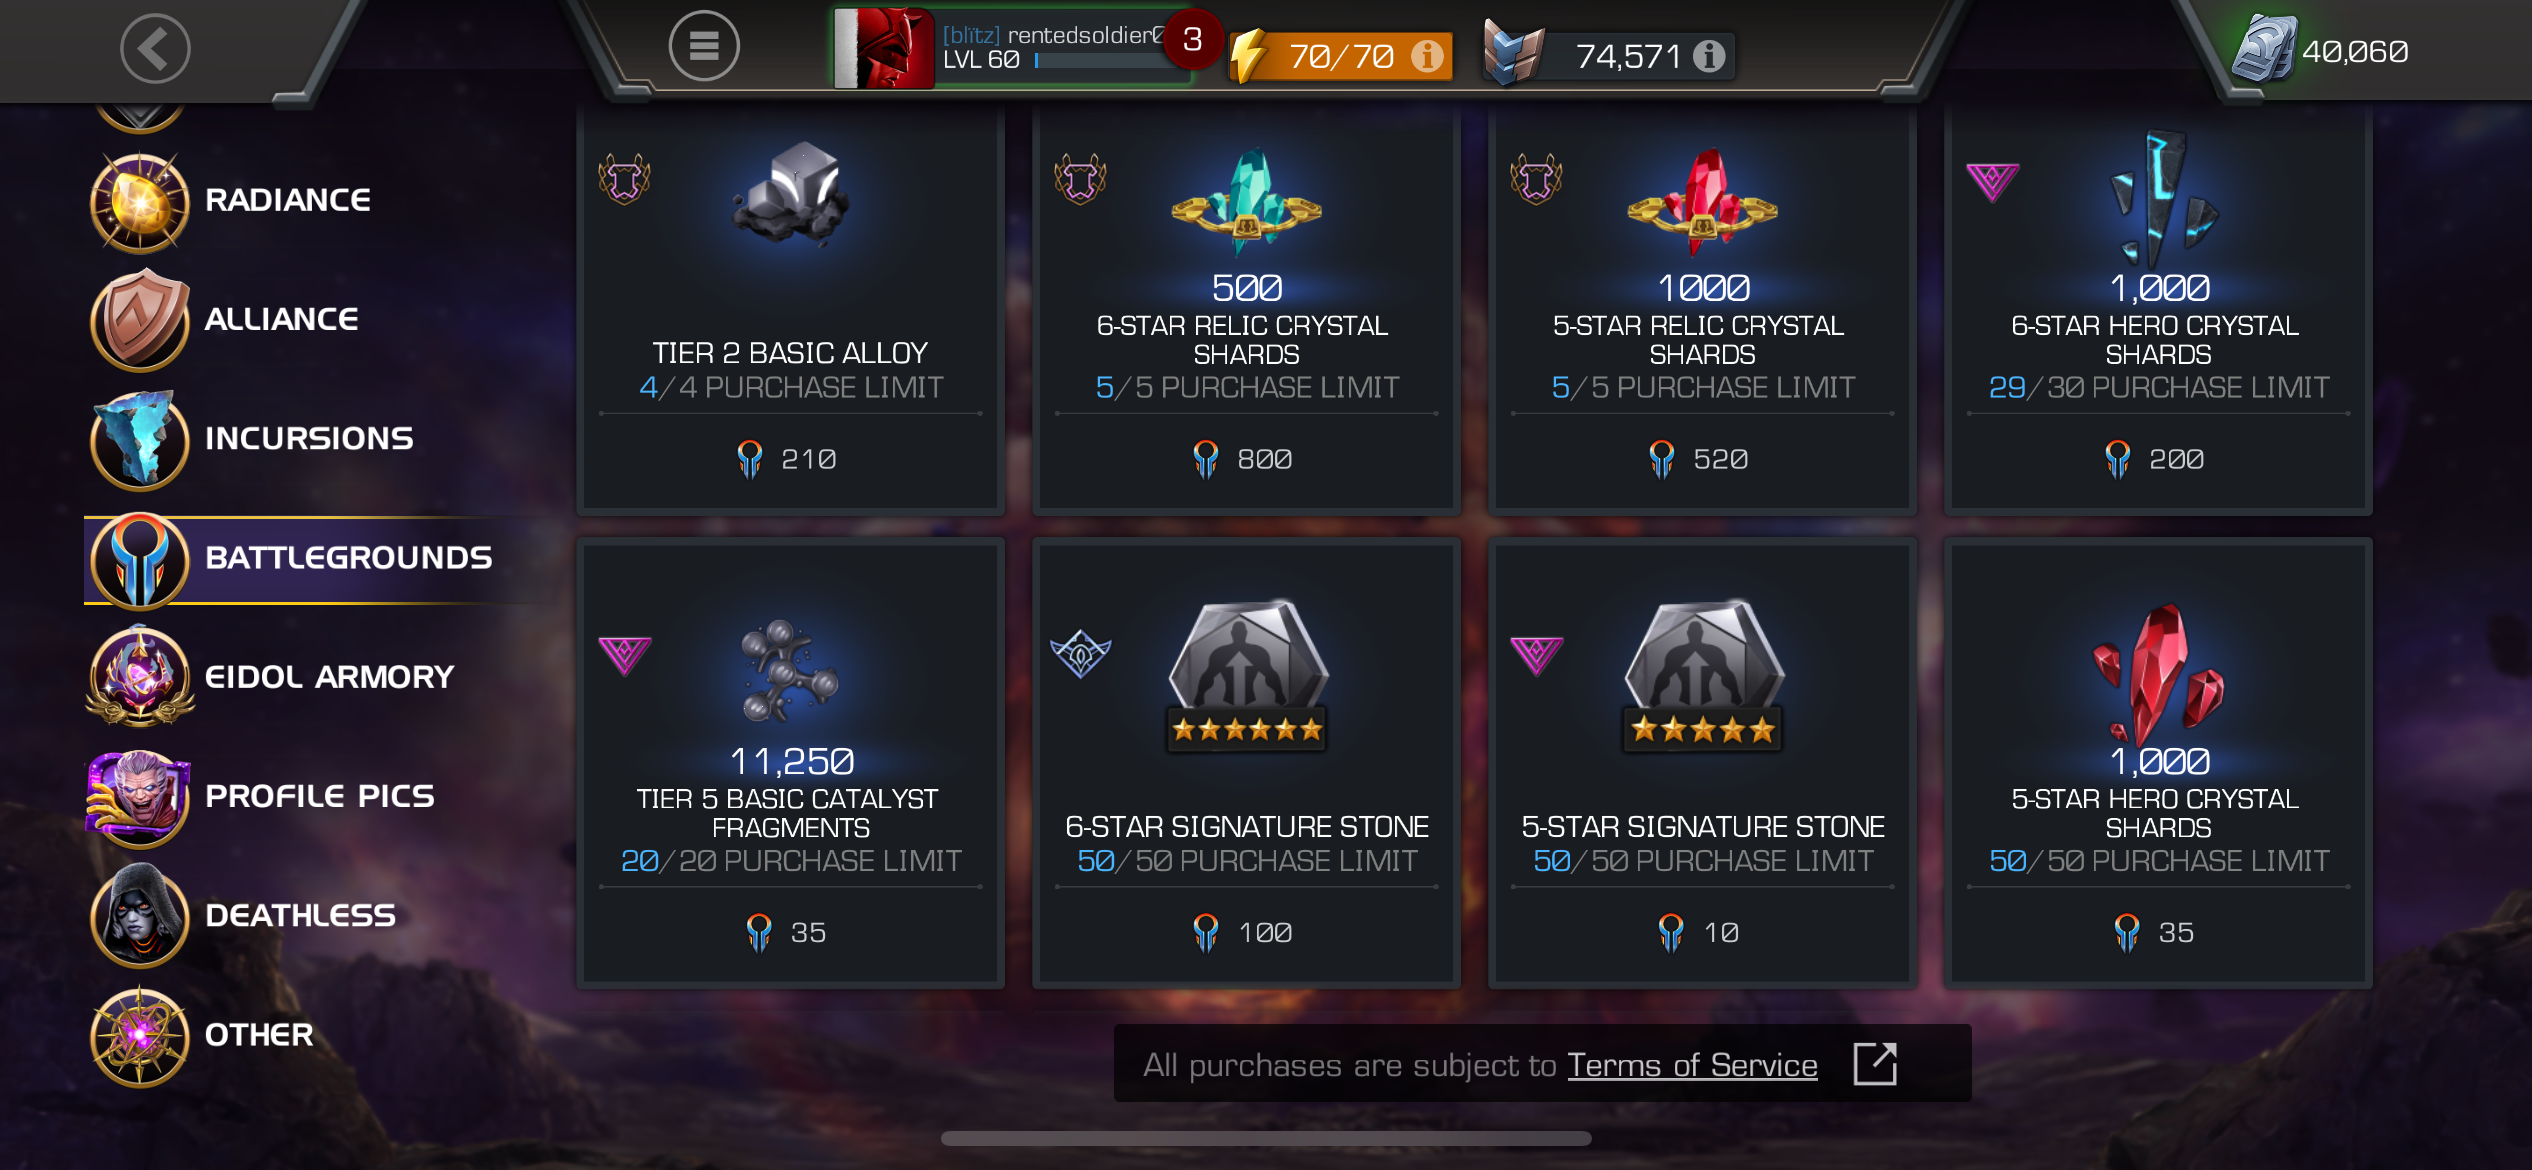Open the energy info icon

(1427, 56)
